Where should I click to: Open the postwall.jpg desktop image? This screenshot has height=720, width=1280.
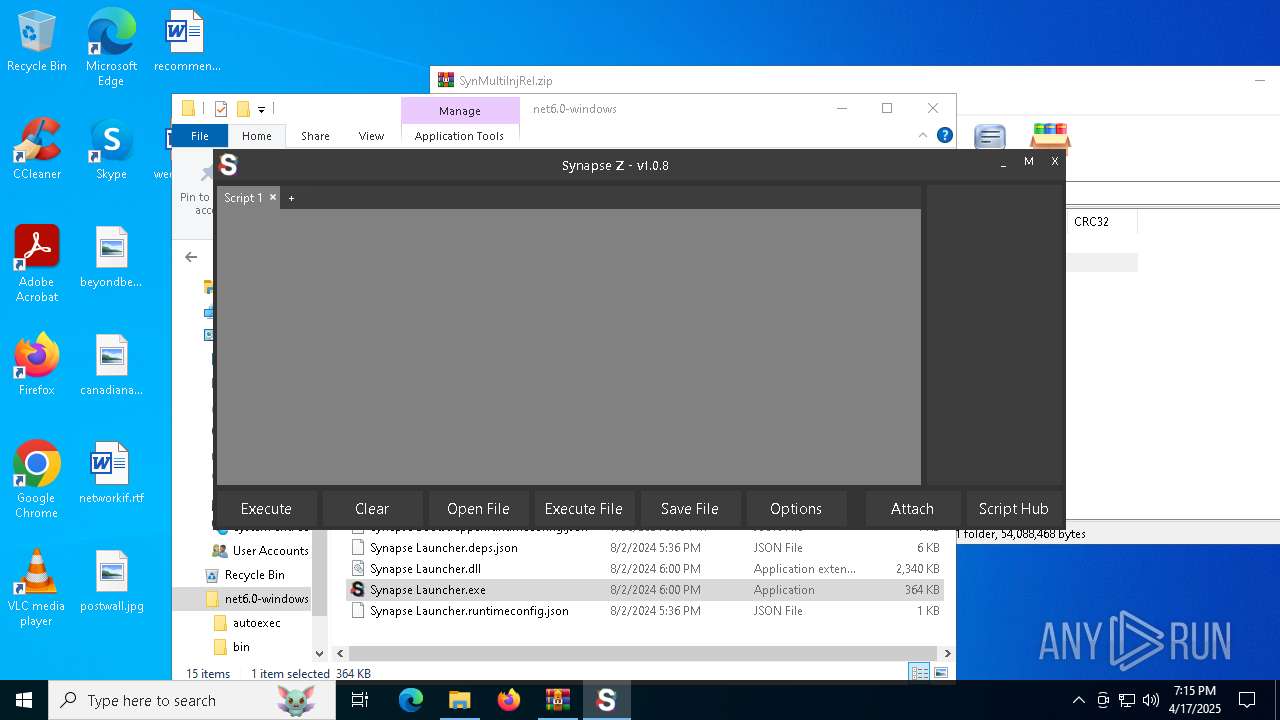(111, 581)
